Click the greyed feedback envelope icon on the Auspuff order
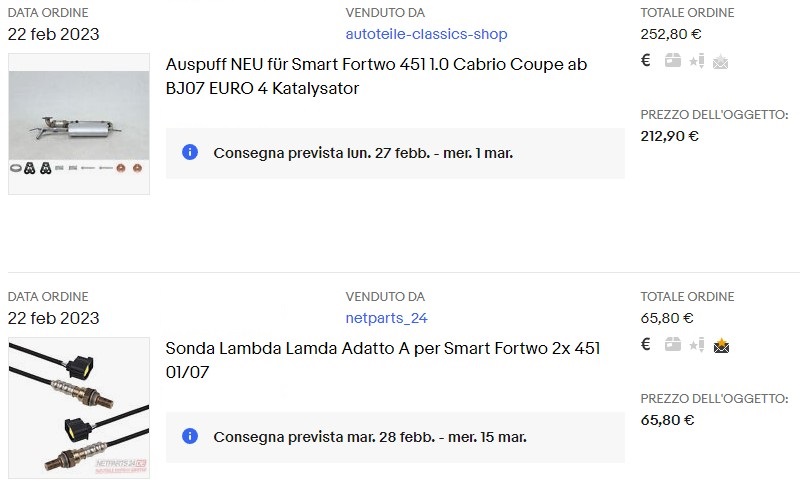Viewport: 800px width, 492px height. click(x=720, y=62)
